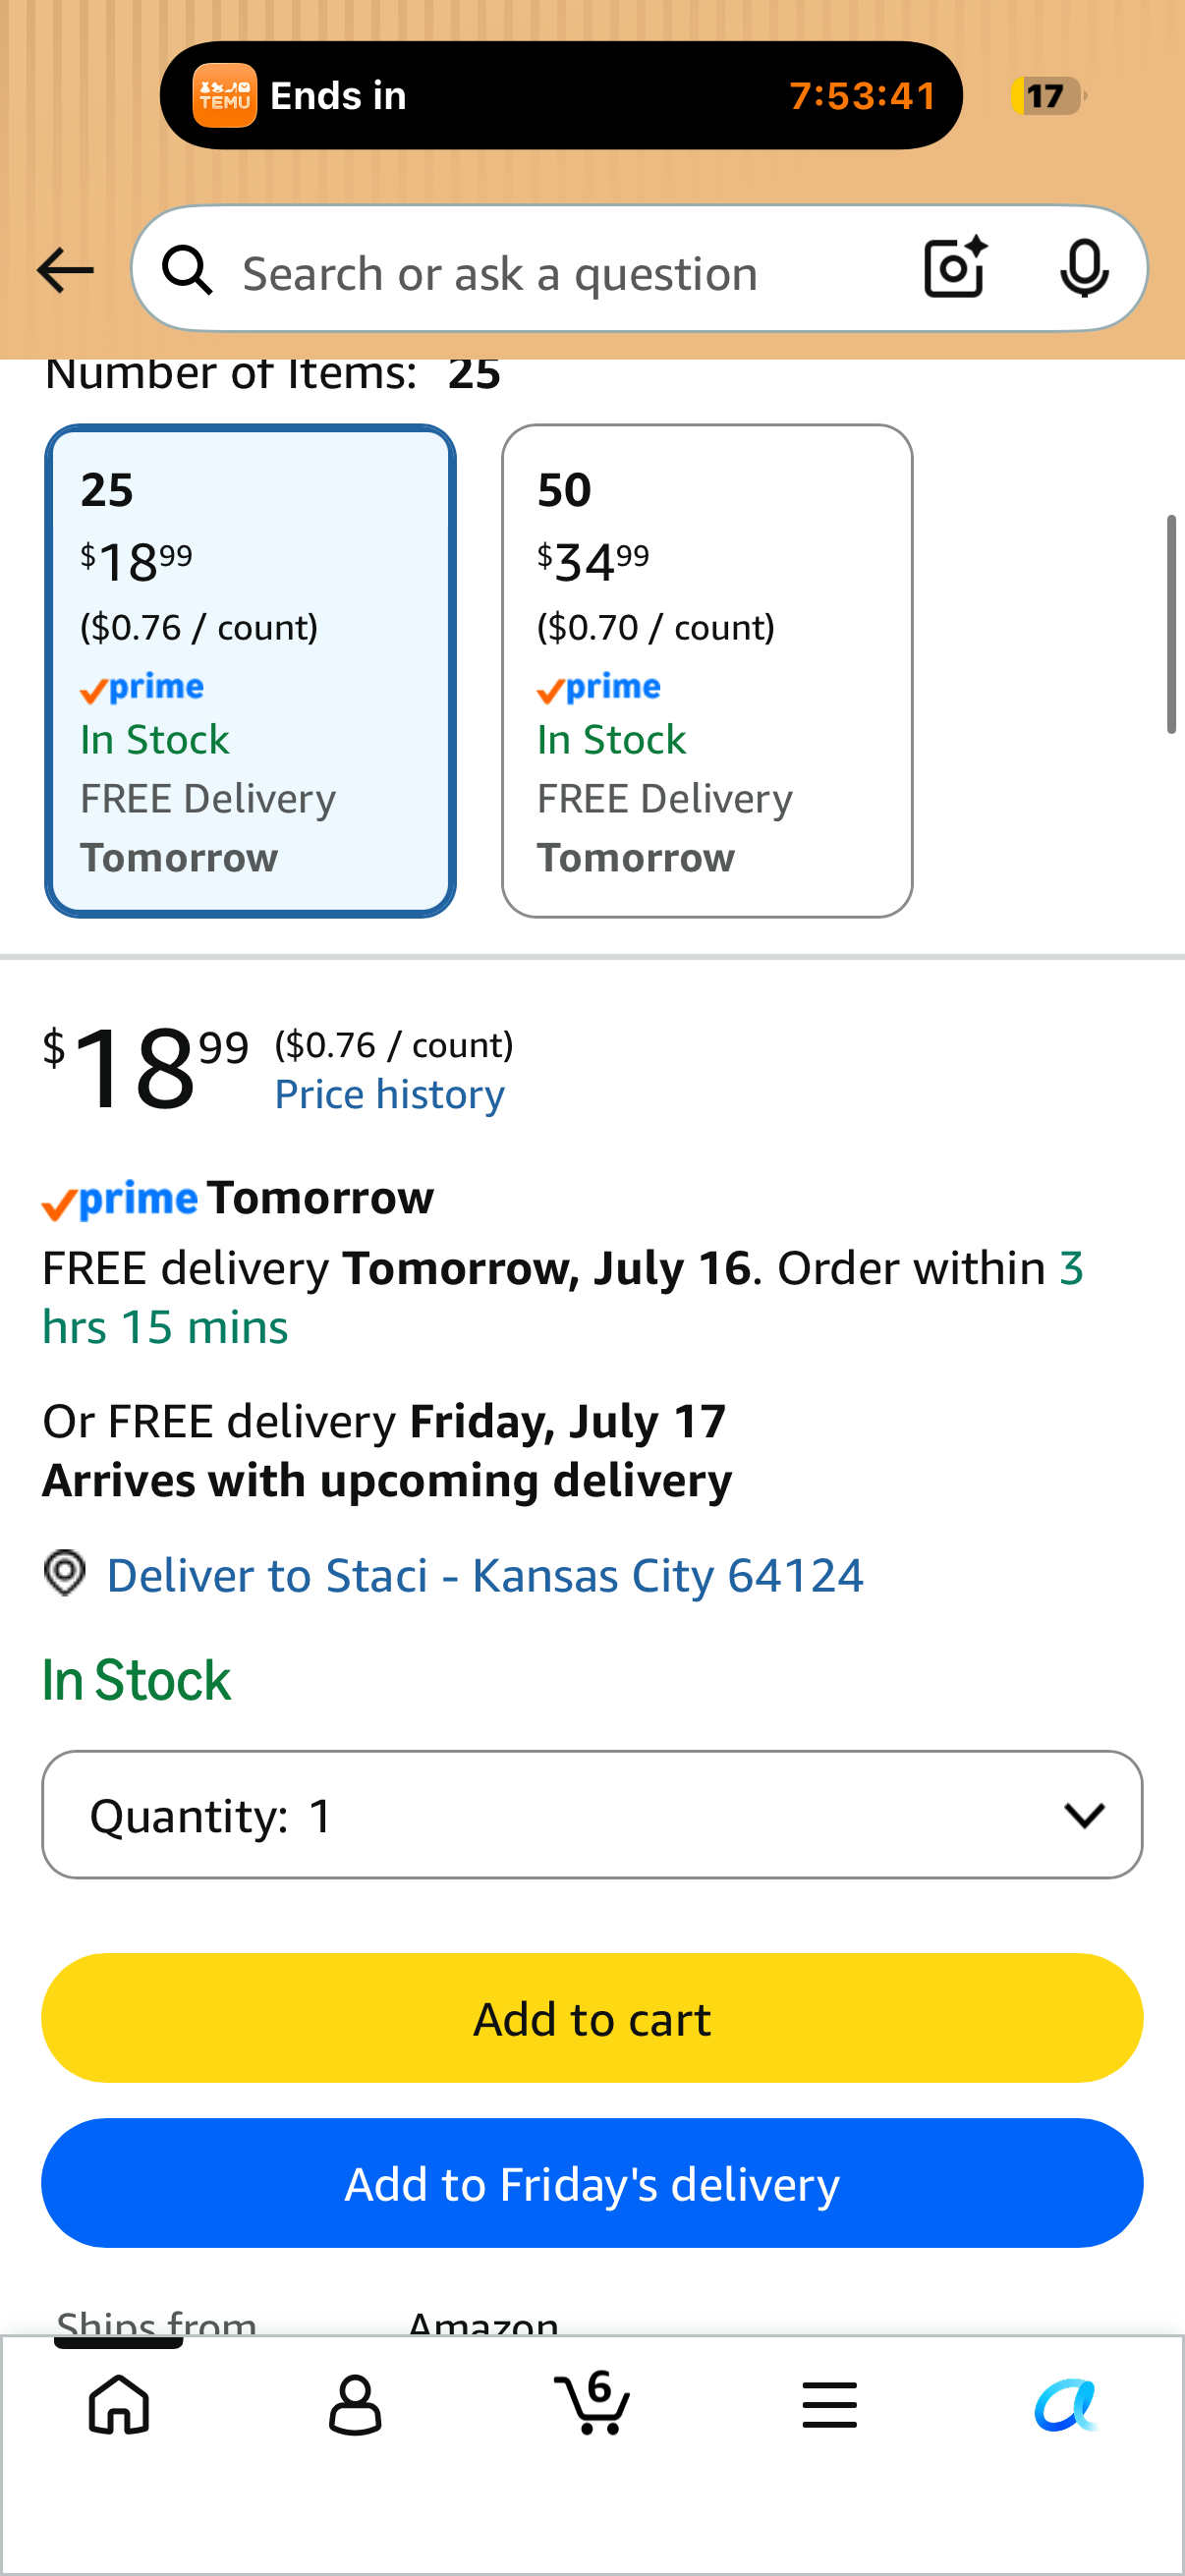Tap the microphone voice search icon

[x=1084, y=268]
